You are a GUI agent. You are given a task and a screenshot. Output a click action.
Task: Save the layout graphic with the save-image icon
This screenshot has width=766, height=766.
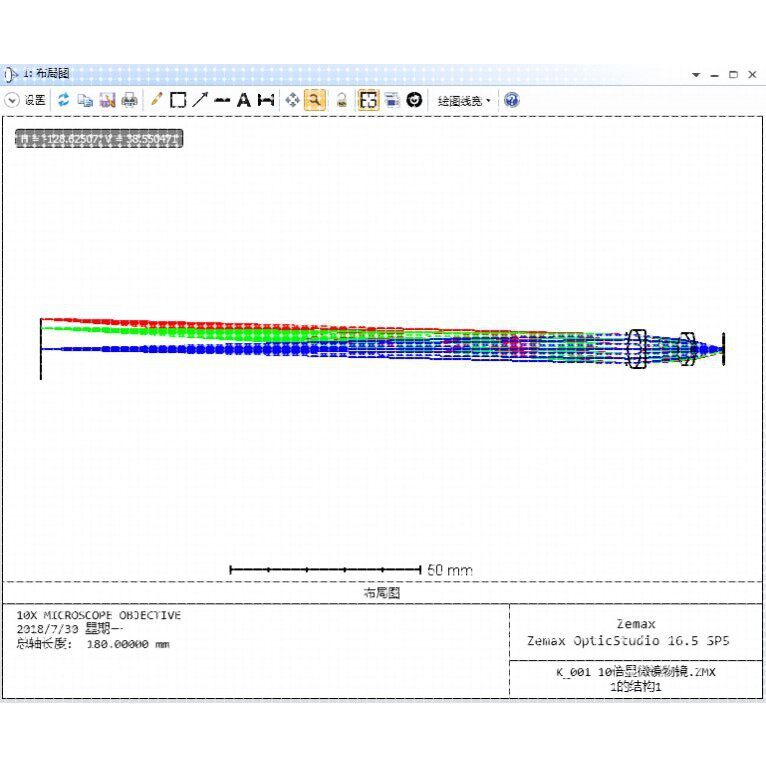click(x=107, y=100)
